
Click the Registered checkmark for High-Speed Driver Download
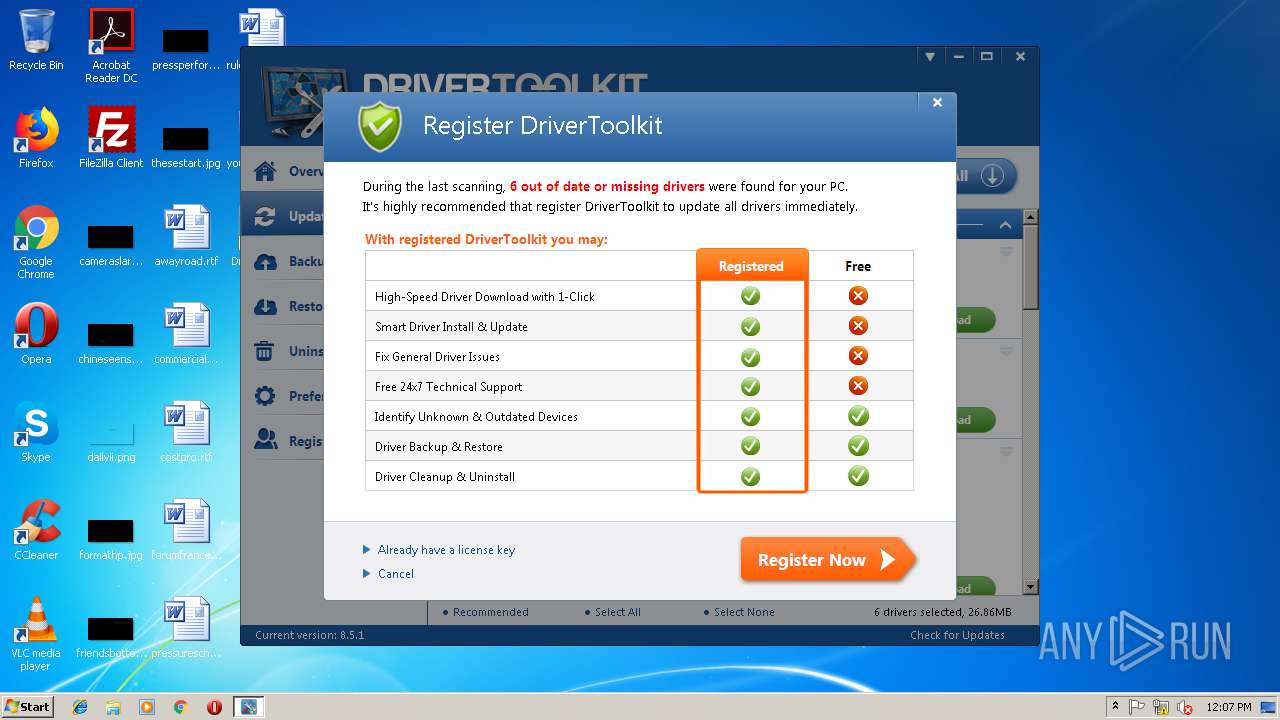(x=750, y=296)
